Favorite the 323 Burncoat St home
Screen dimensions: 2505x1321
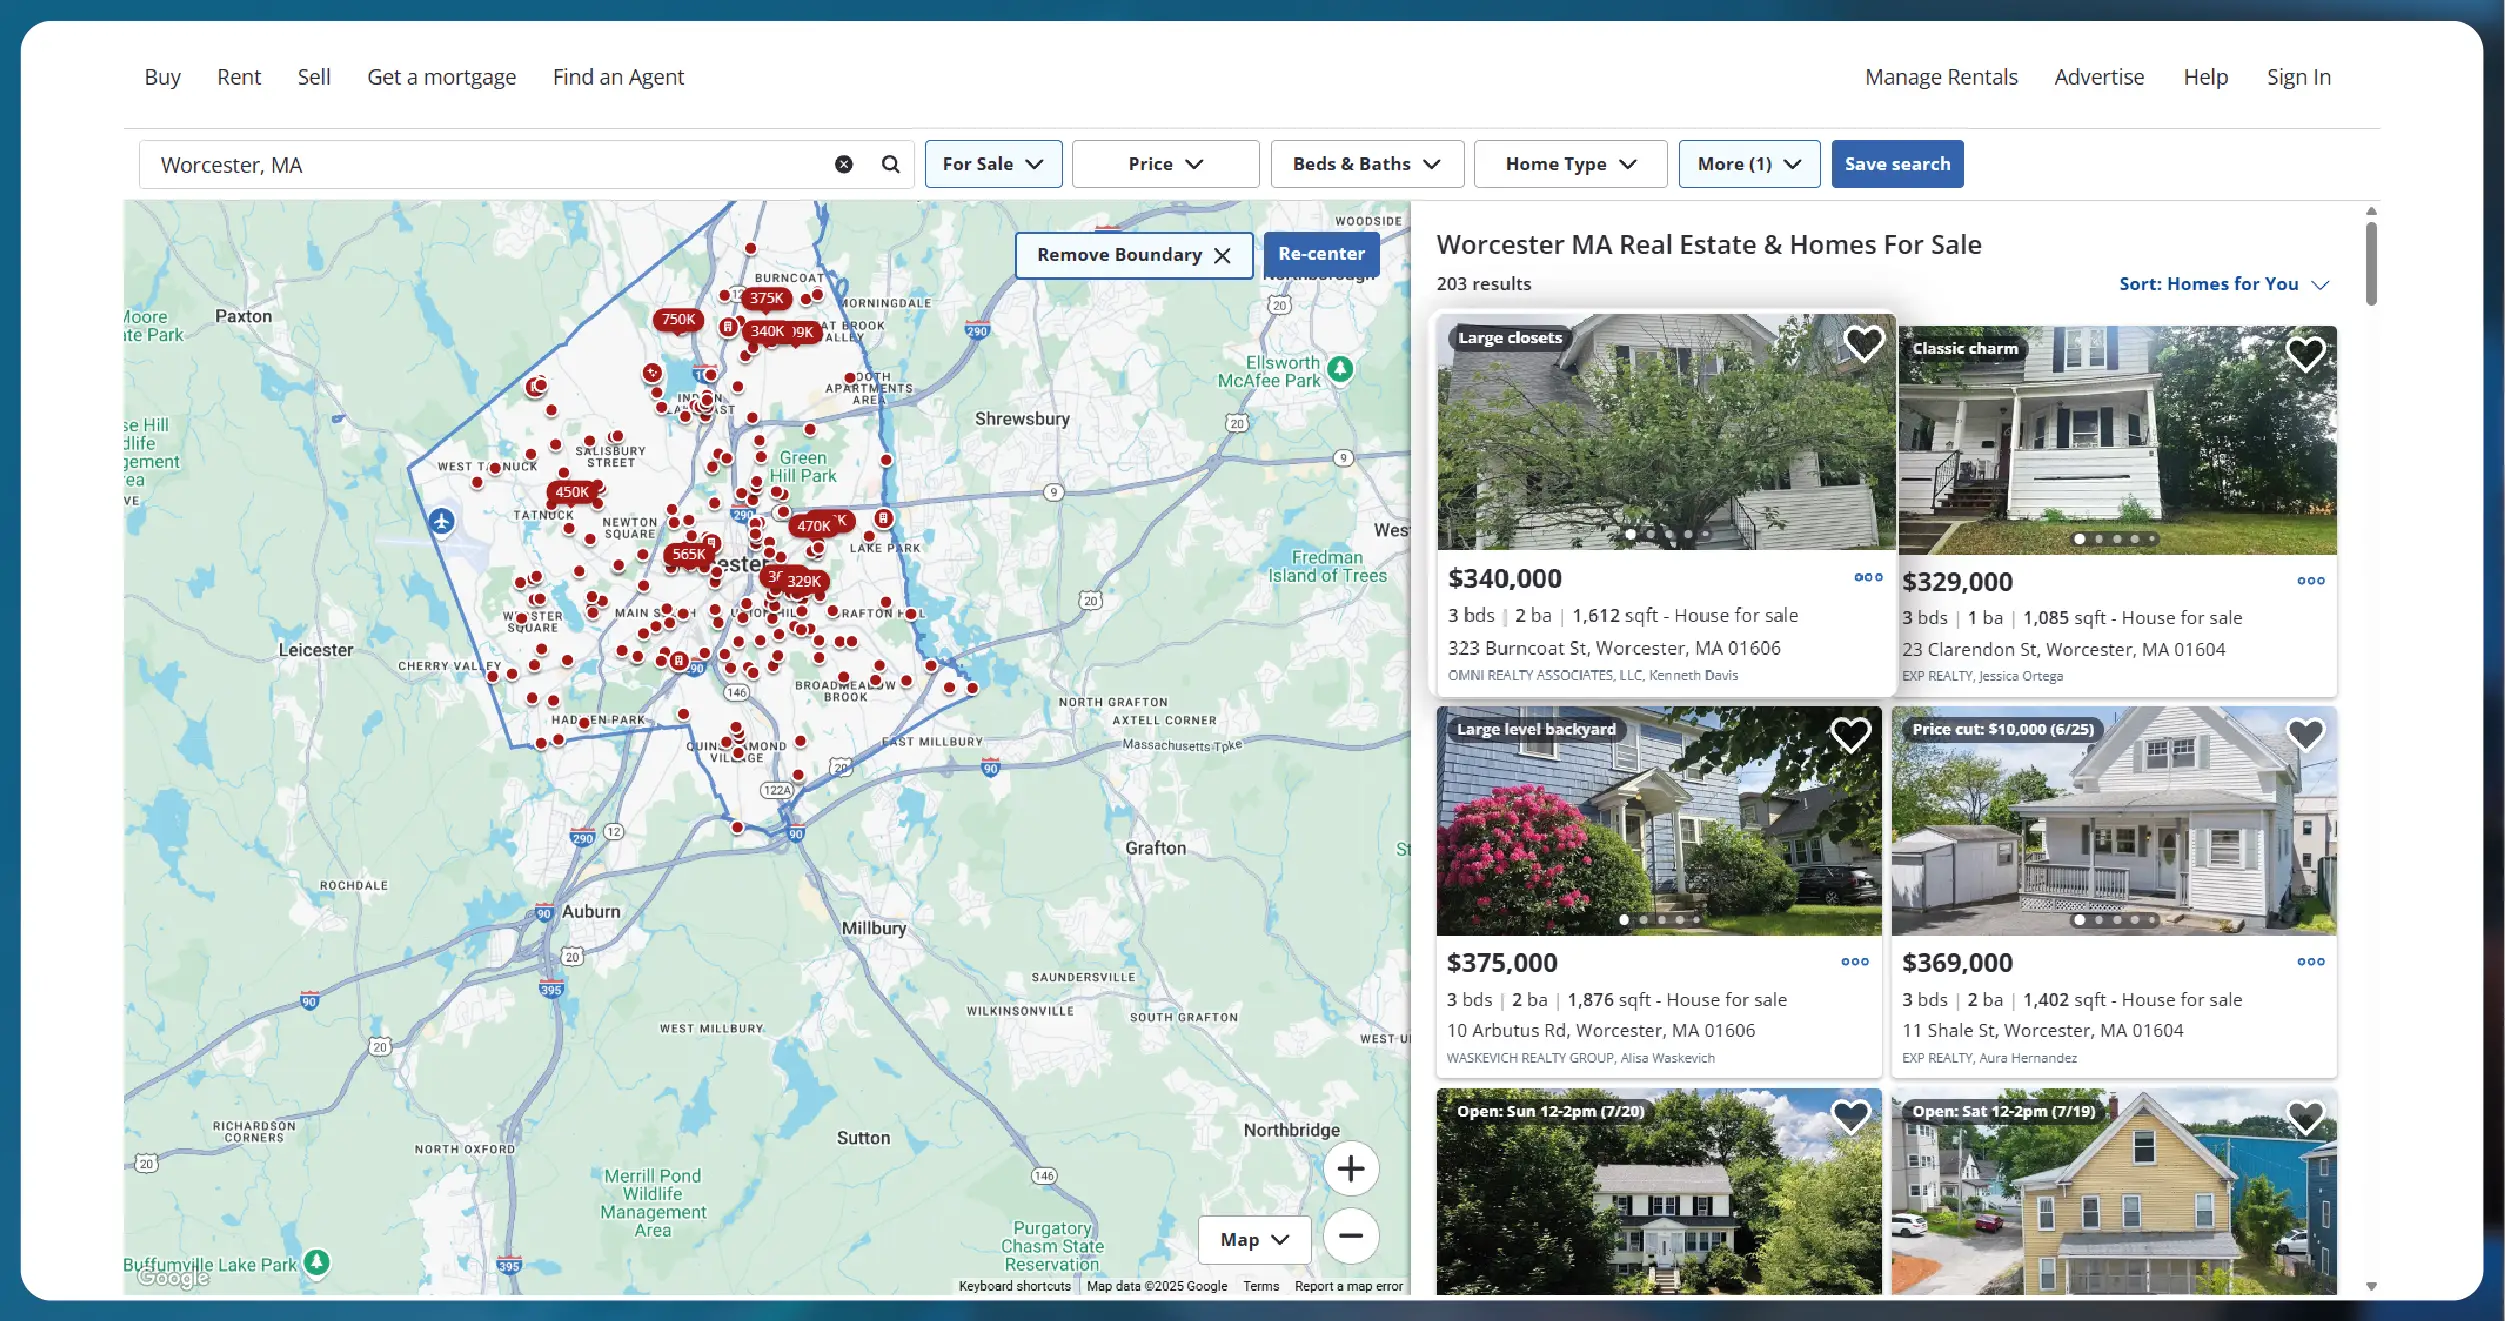click(x=1863, y=345)
